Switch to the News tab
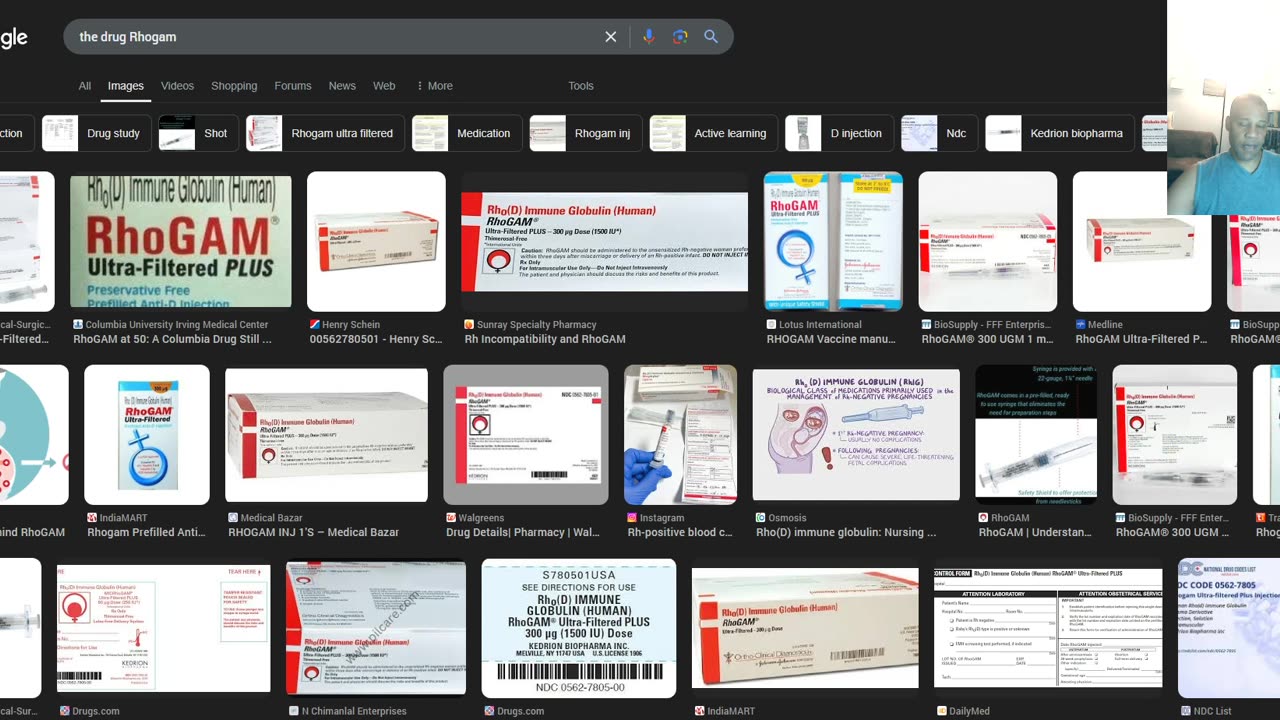This screenshot has height=720, width=1280. [x=342, y=86]
